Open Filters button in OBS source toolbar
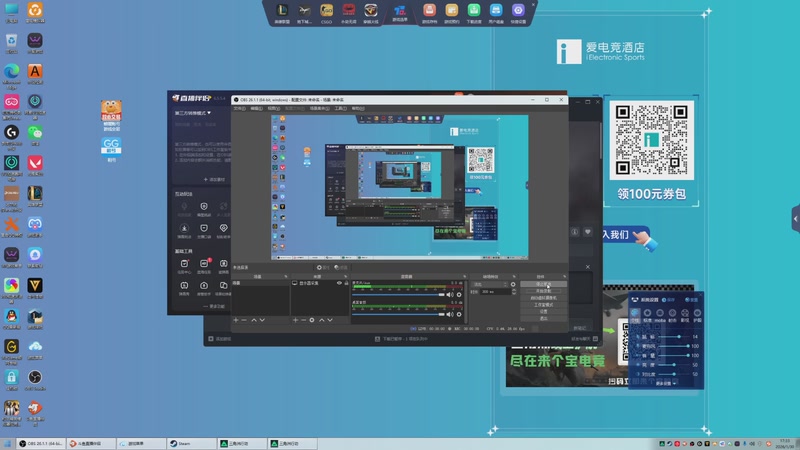Viewport: 800px width, 450px height. point(341,267)
